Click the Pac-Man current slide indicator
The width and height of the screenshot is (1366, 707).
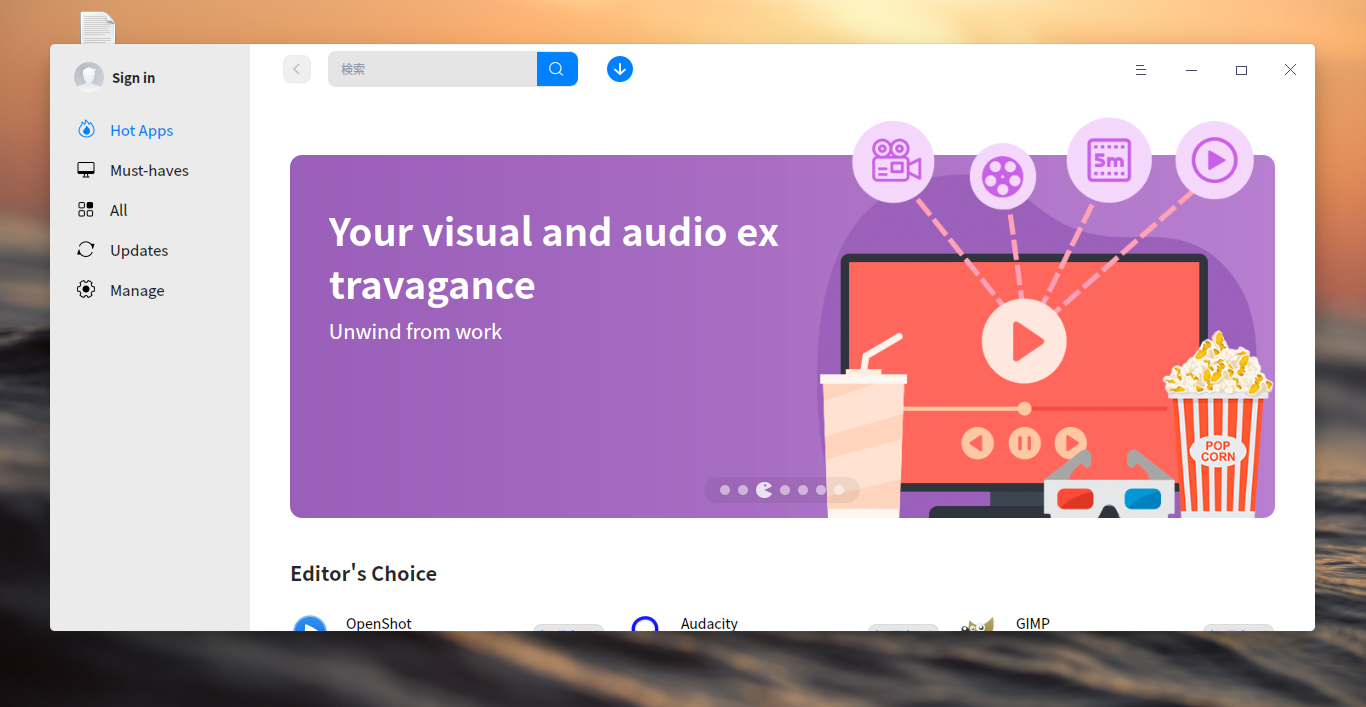764,490
